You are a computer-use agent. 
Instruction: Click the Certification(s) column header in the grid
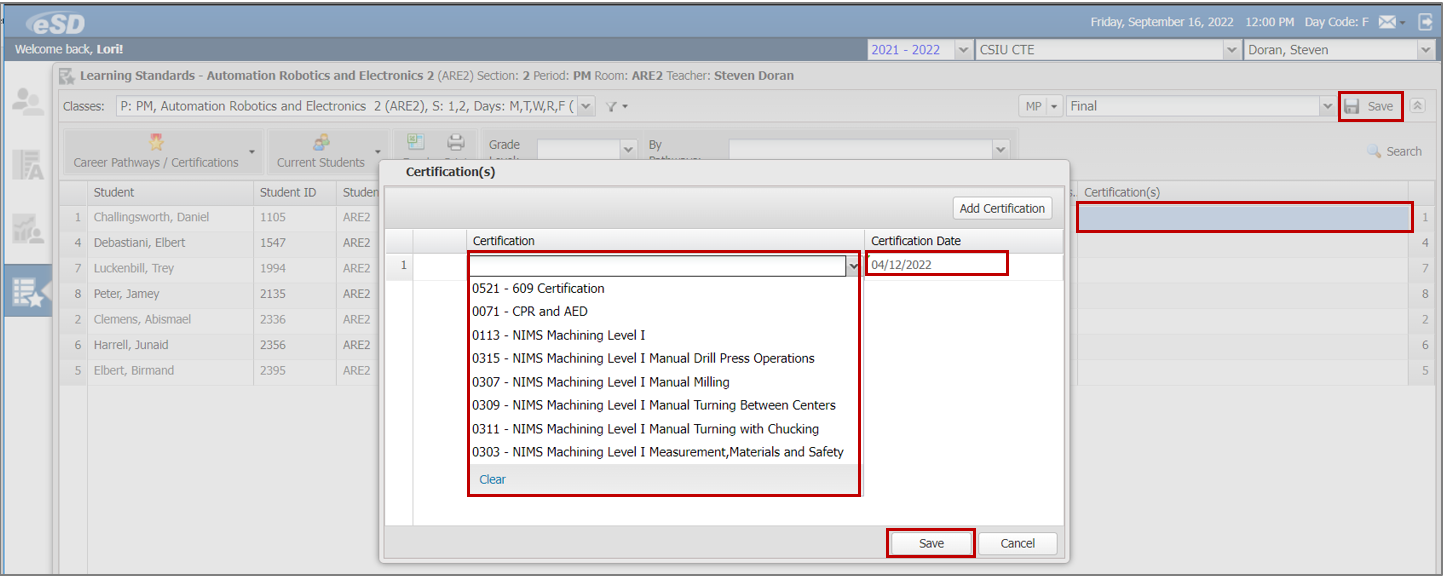[x=1243, y=192]
